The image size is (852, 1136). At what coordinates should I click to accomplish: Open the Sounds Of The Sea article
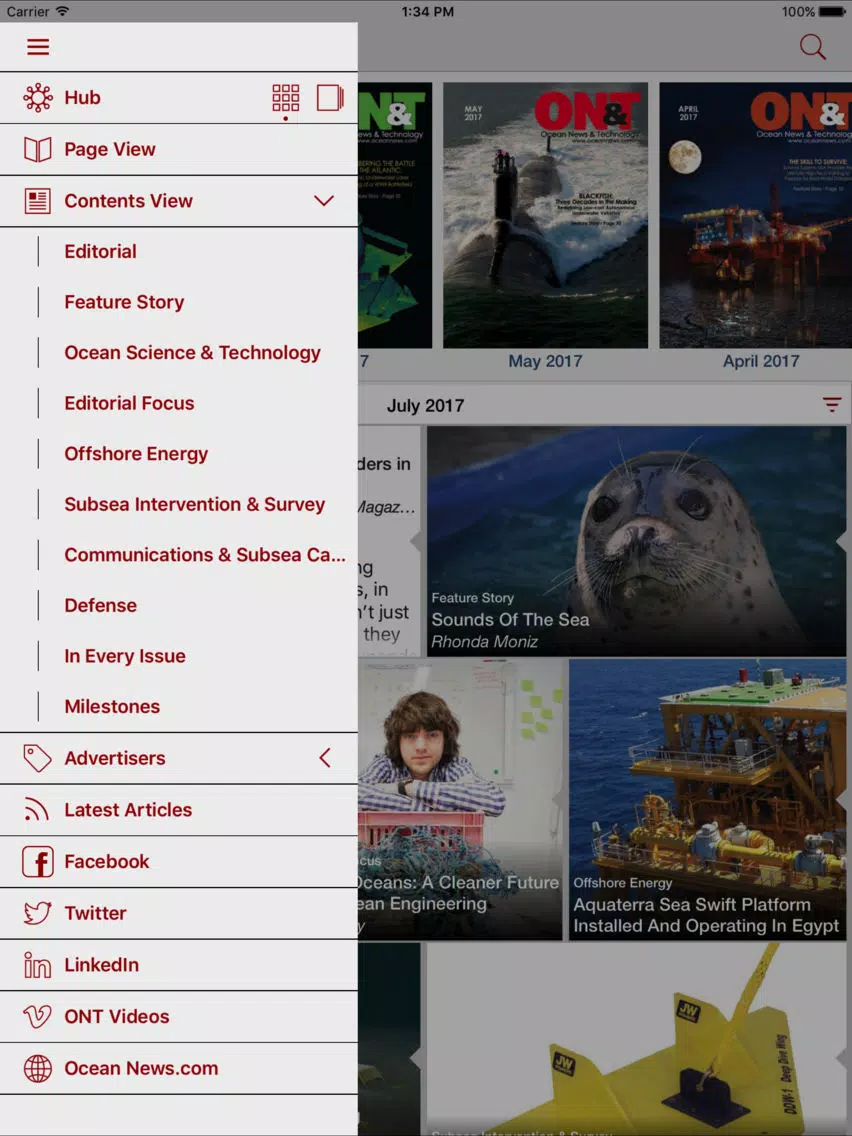[x=636, y=541]
